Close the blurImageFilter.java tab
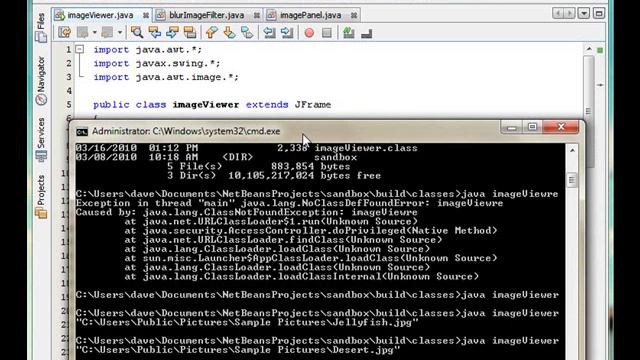This screenshot has height=360, width=640. (257, 16)
